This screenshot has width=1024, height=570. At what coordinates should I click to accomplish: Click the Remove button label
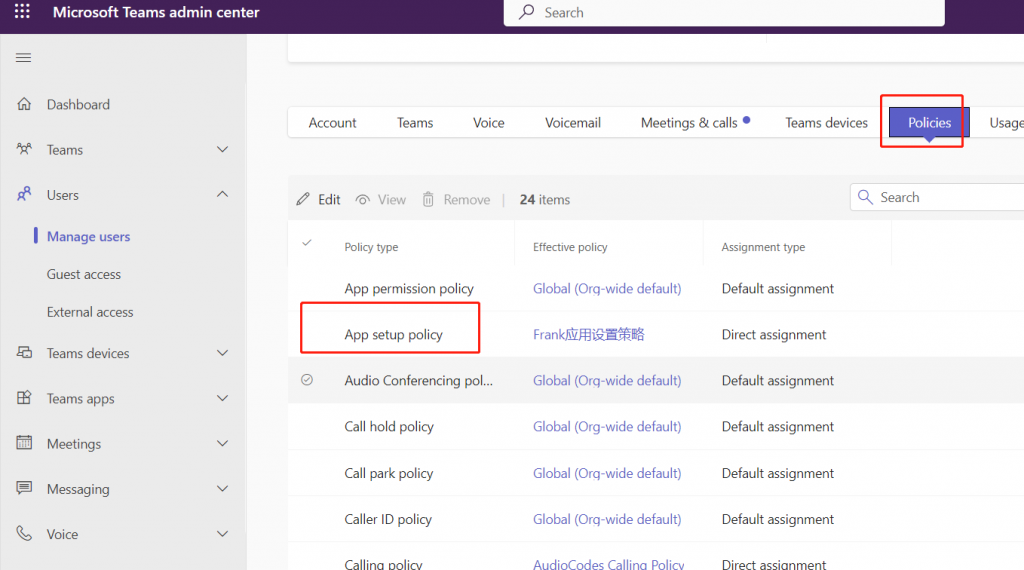pyautogui.click(x=467, y=200)
